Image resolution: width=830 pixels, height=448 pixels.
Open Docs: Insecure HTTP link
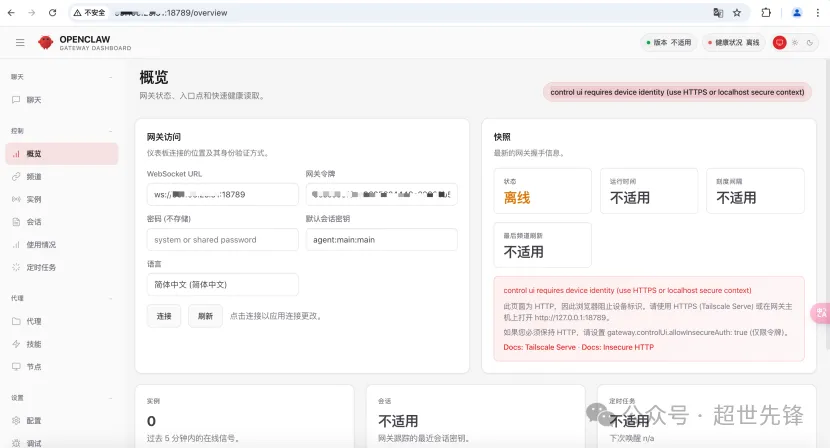tap(618, 347)
